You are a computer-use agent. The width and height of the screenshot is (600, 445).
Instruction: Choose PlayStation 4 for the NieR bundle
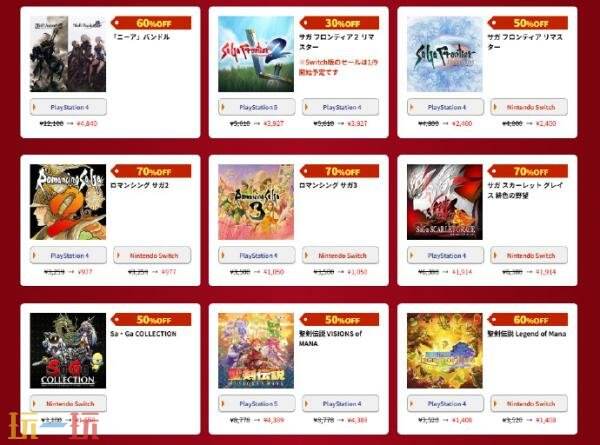click(x=68, y=107)
